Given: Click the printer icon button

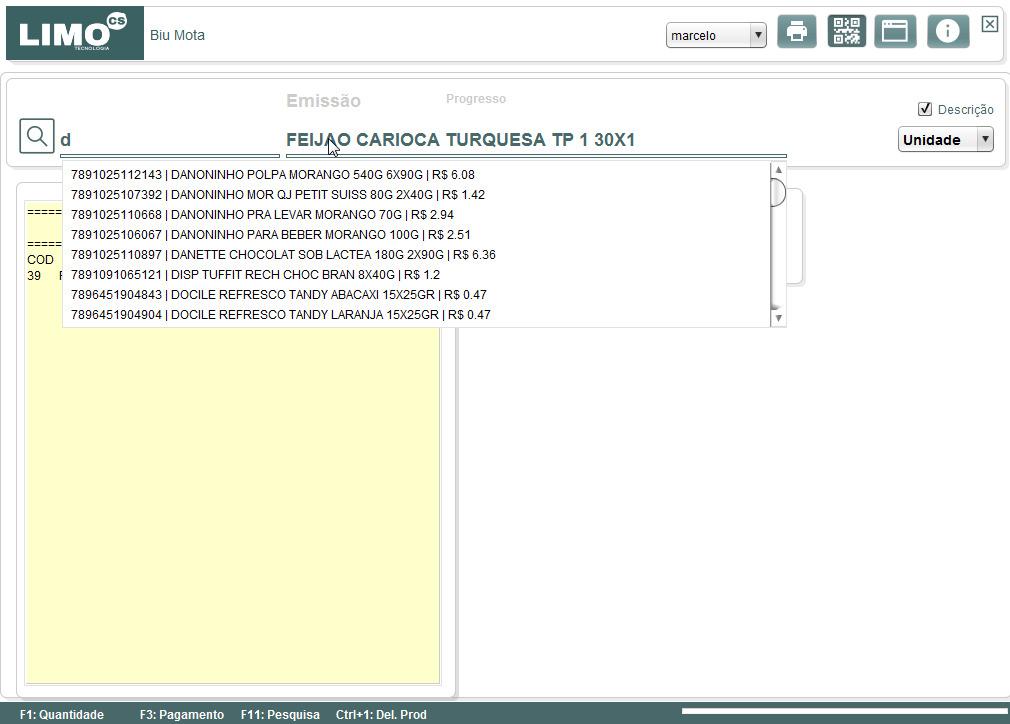Looking at the screenshot, I should point(797,31).
